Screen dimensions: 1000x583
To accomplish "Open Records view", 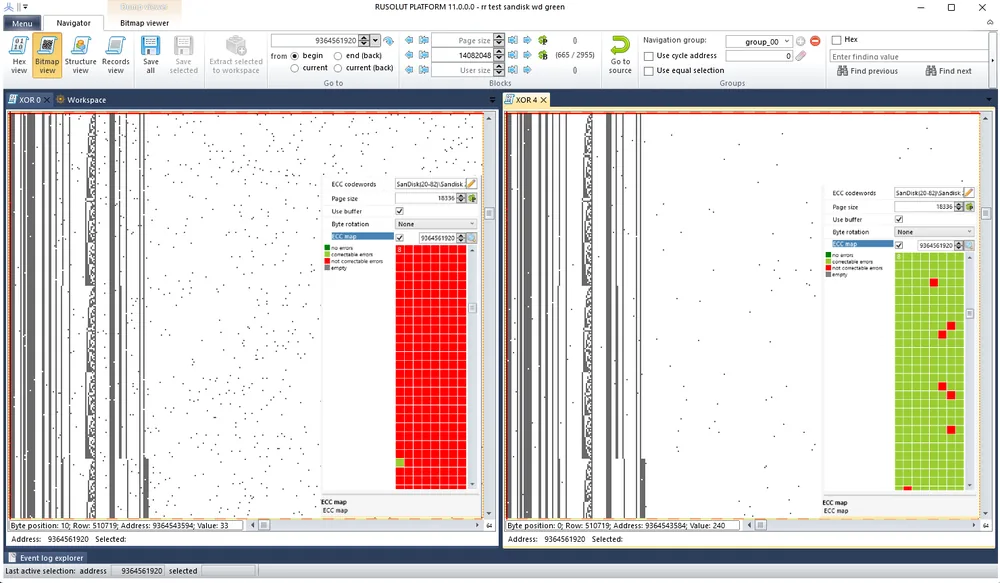I will click(115, 55).
